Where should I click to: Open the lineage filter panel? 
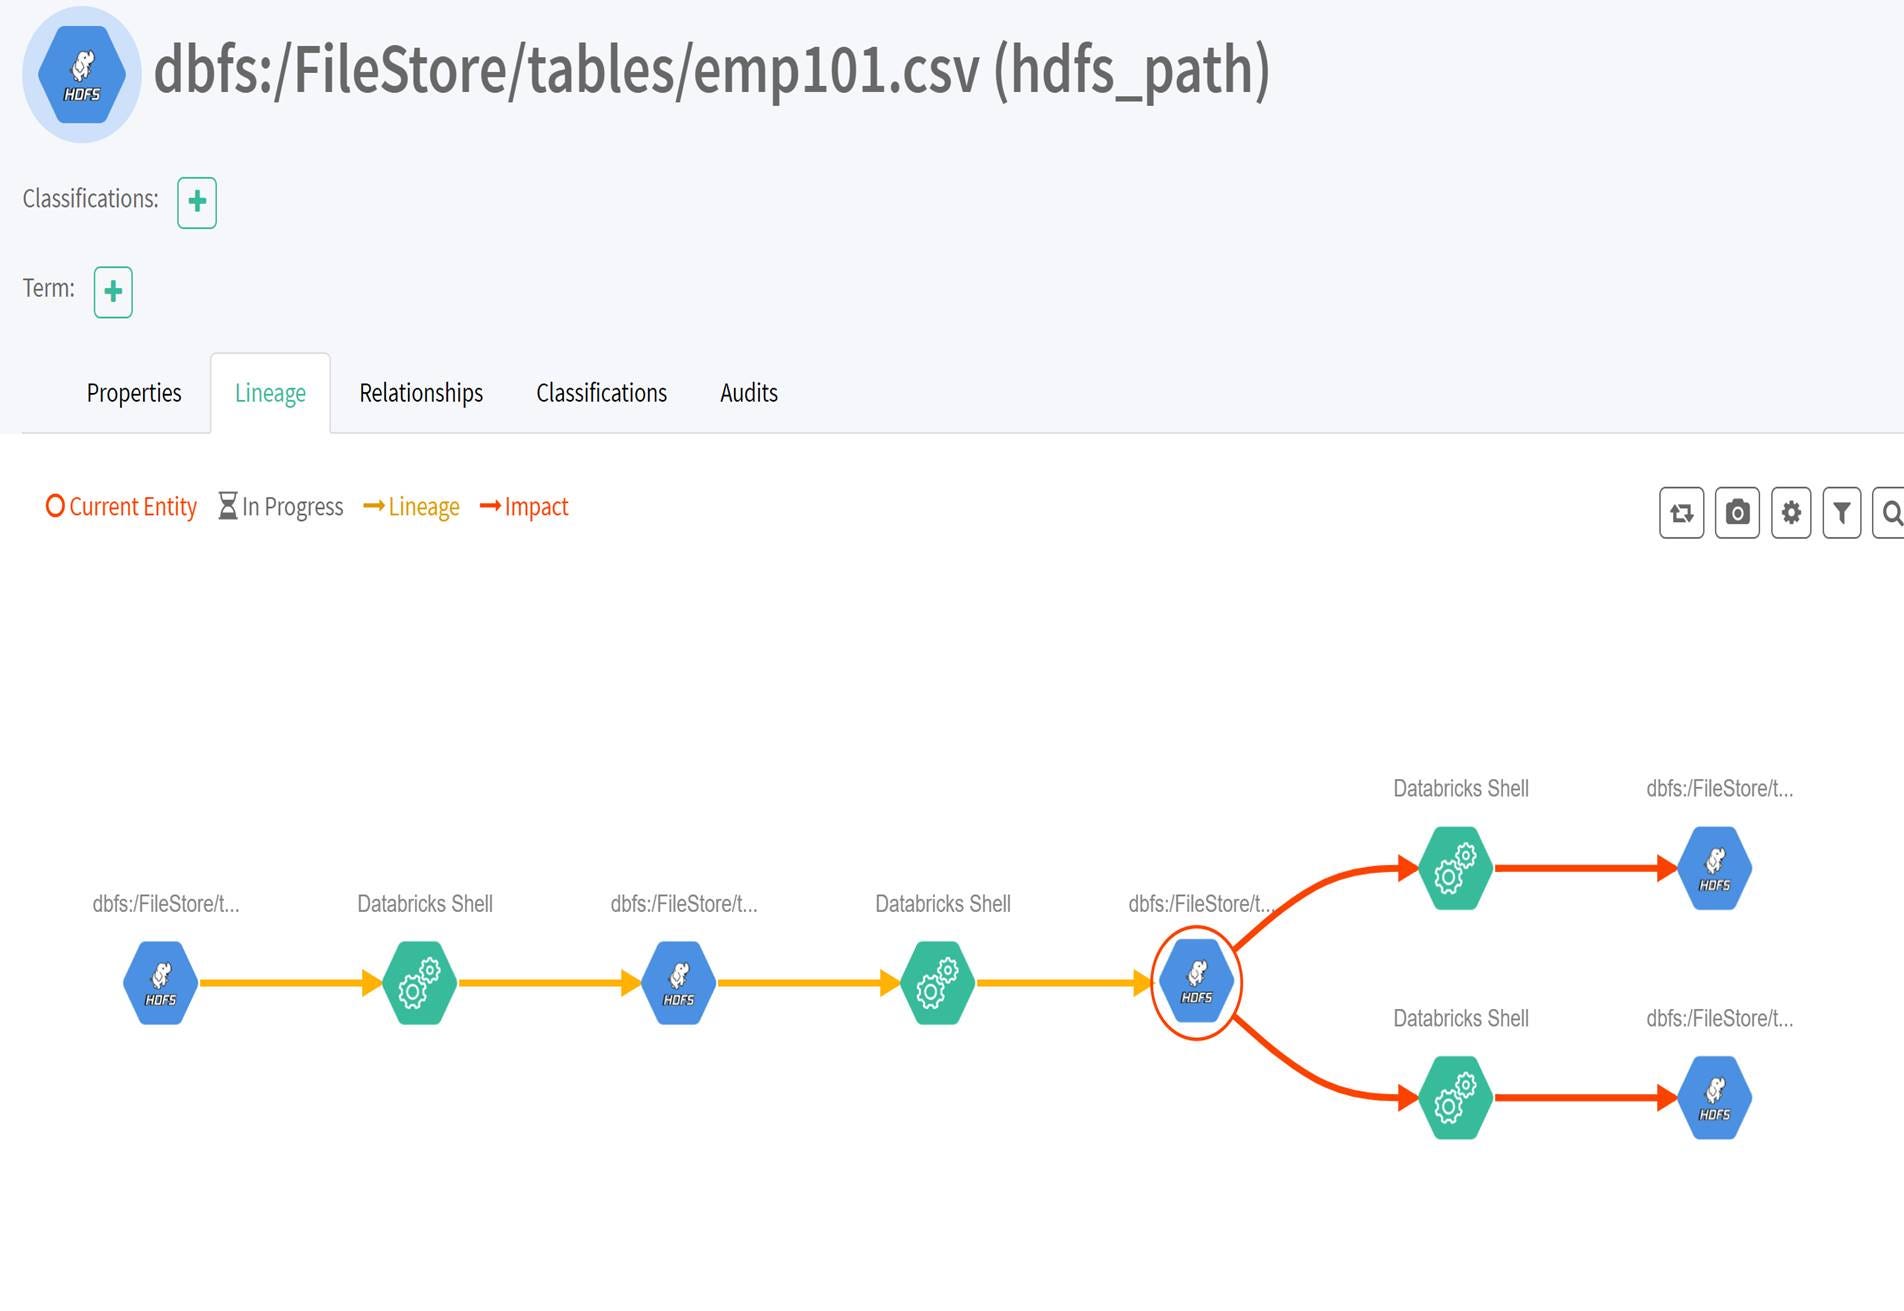point(1843,512)
